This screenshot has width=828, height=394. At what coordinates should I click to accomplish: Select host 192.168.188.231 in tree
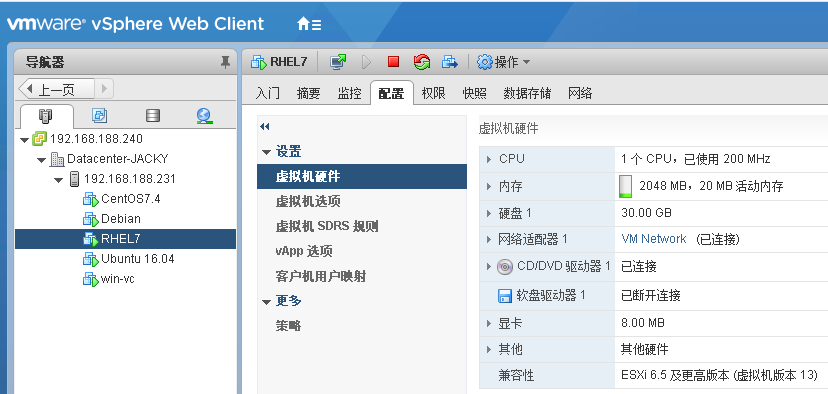pos(129,179)
